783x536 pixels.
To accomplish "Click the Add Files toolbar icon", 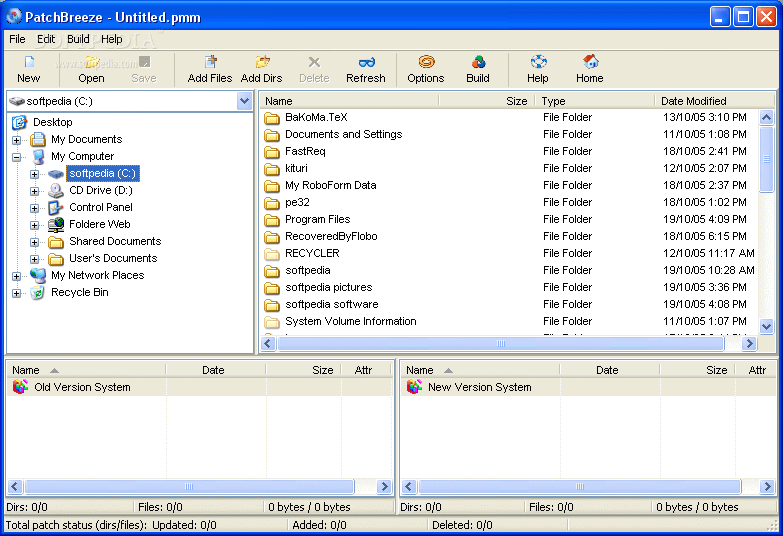I will tap(210, 62).
